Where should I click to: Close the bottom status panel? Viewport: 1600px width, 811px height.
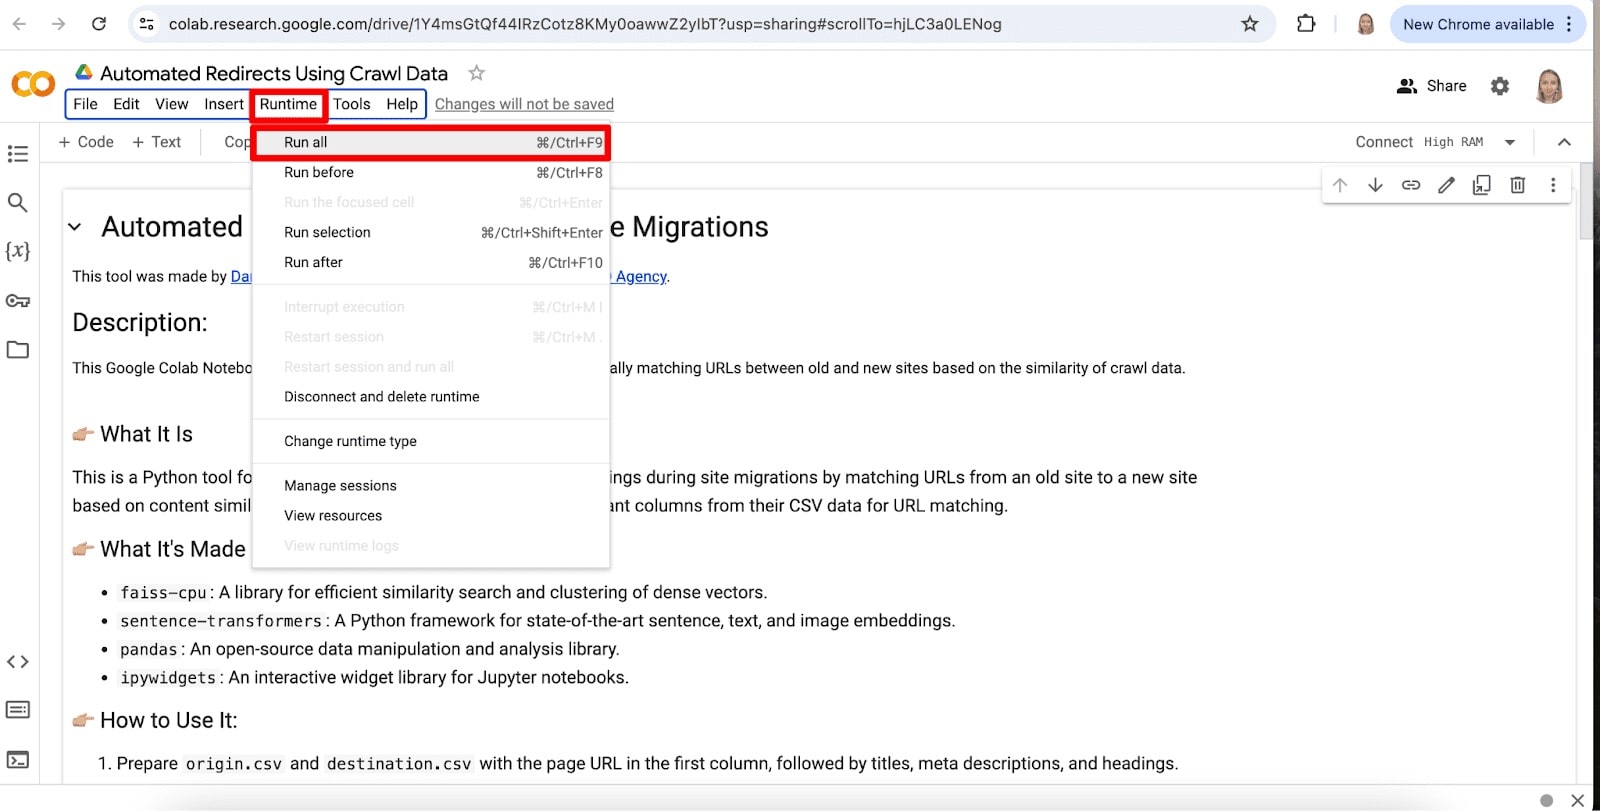(x=1577, y=800)
